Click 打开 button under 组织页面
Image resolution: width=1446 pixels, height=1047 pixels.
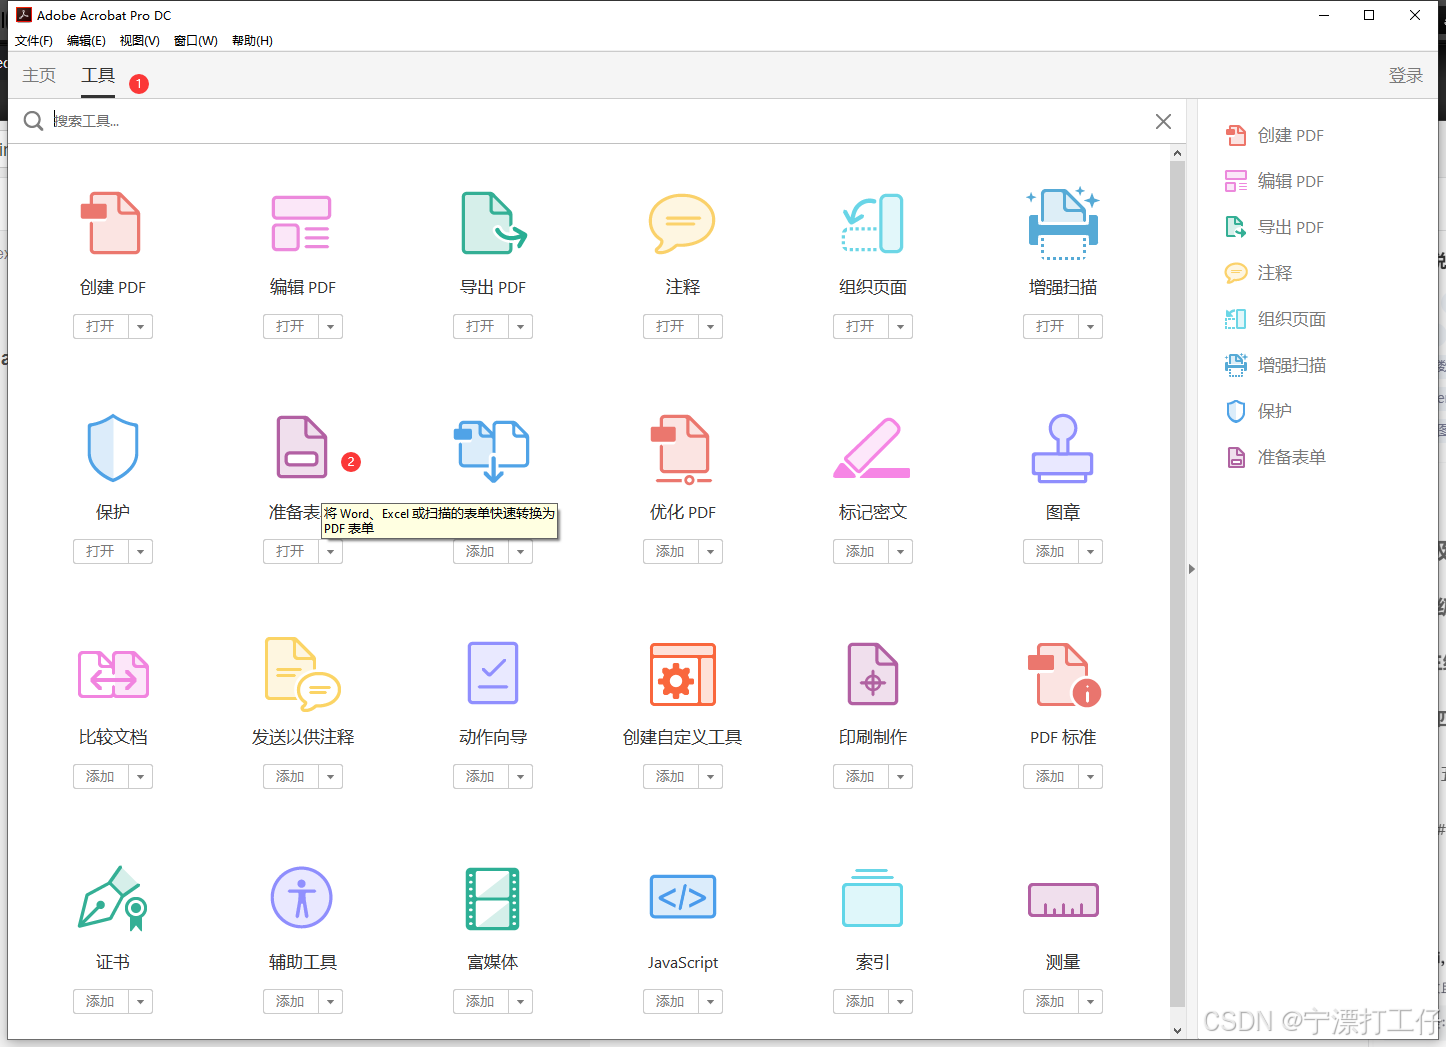(x=861, y=326)
